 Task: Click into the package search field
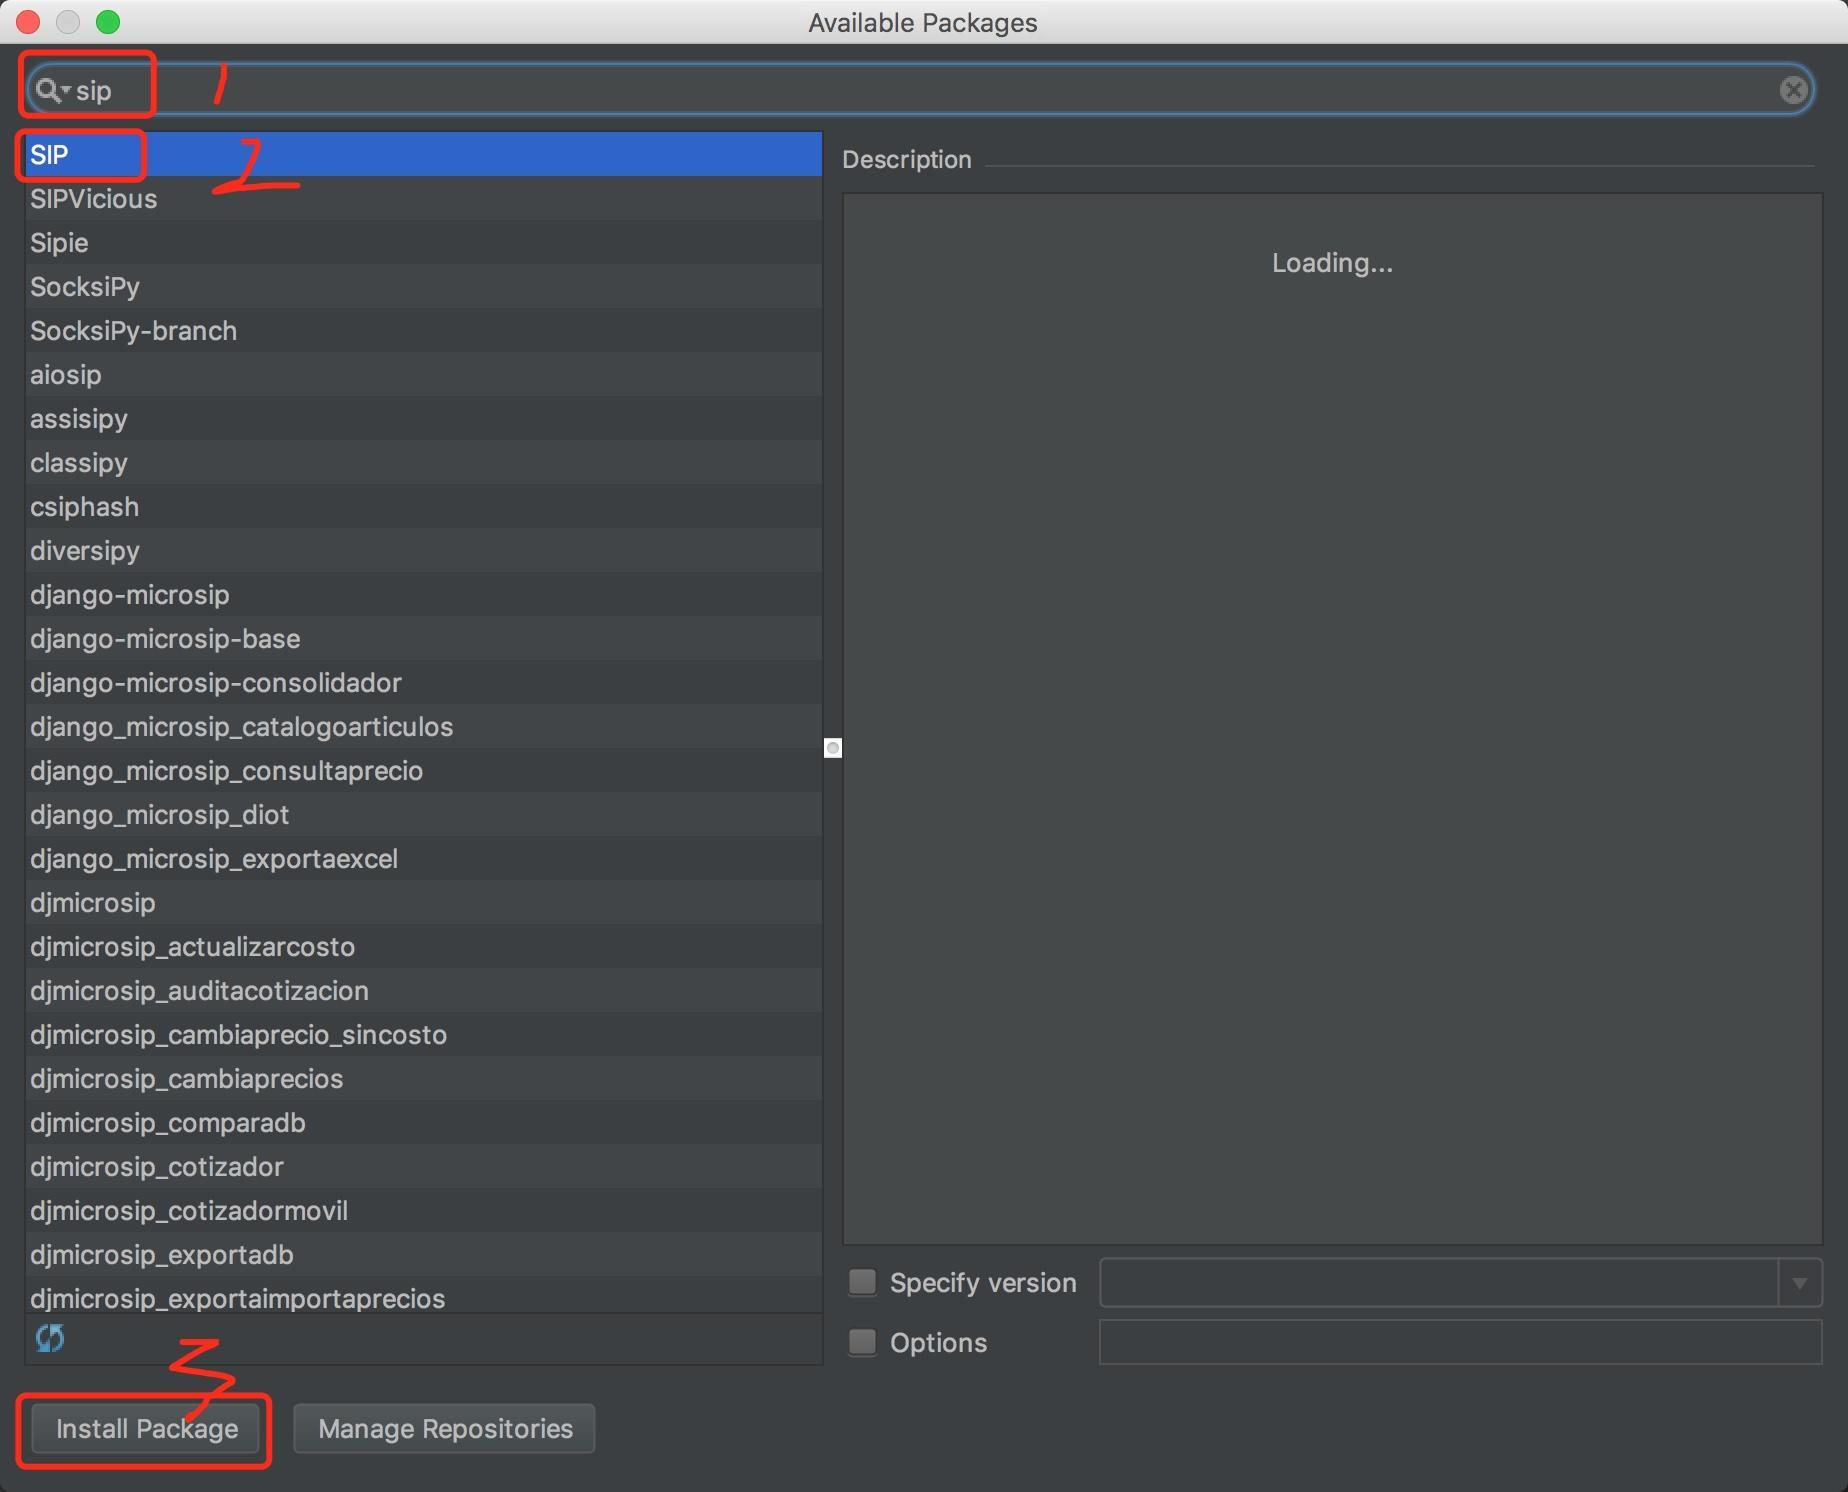point(920,90)
